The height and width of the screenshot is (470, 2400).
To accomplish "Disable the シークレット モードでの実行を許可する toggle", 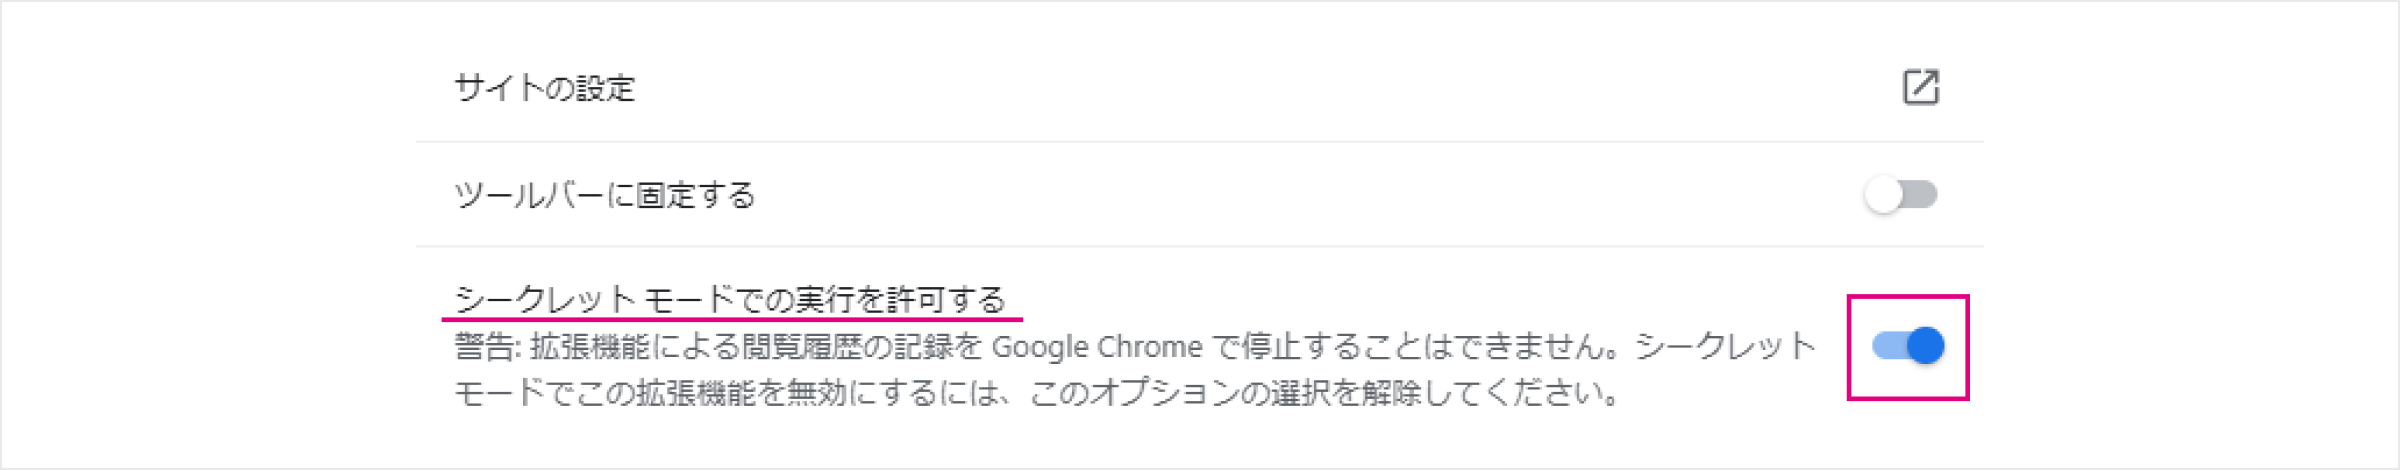I will (1908, 346).
